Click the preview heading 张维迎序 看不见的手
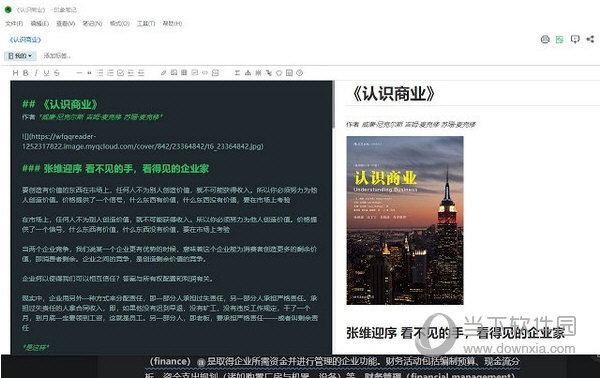Screen dimensions: 600x378 pos(455,333)
